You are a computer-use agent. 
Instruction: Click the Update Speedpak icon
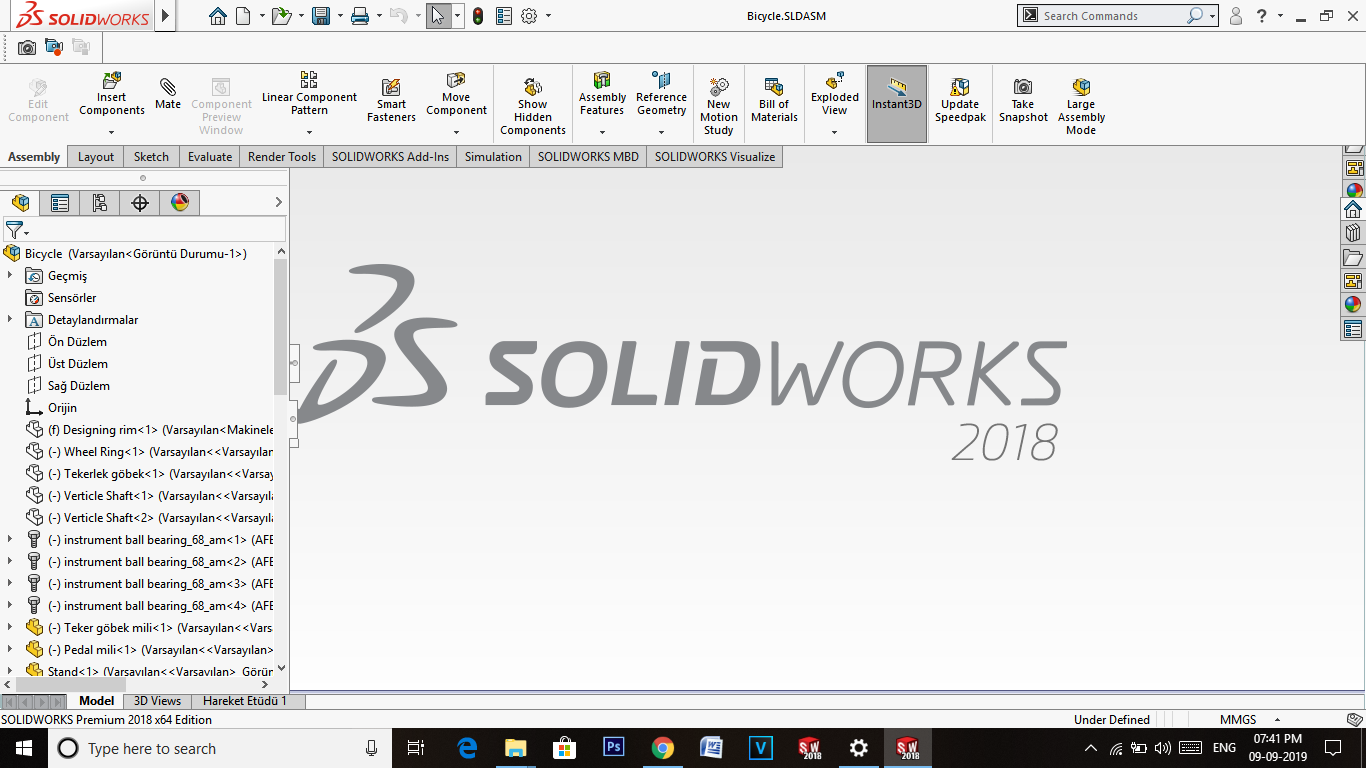pos(960,102)
